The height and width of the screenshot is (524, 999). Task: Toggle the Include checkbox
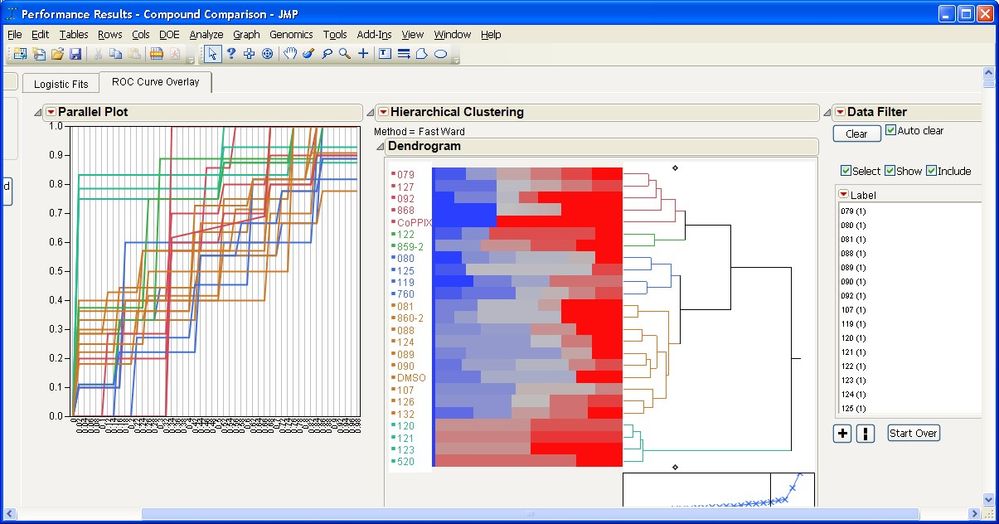click(x=931, y=171)
